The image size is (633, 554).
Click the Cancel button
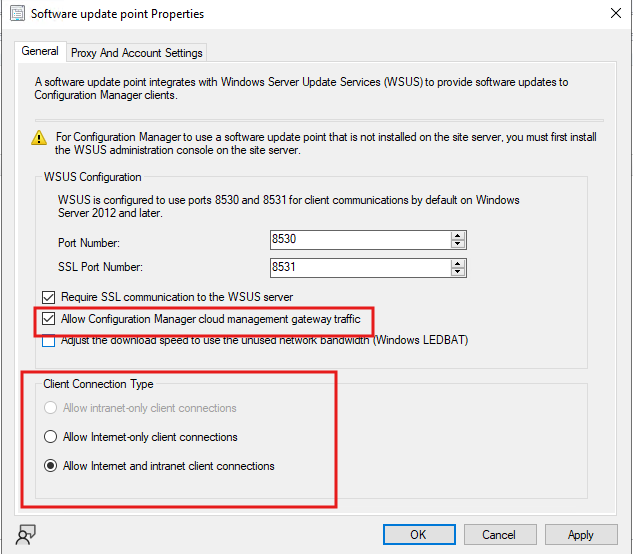click(499, 535)
